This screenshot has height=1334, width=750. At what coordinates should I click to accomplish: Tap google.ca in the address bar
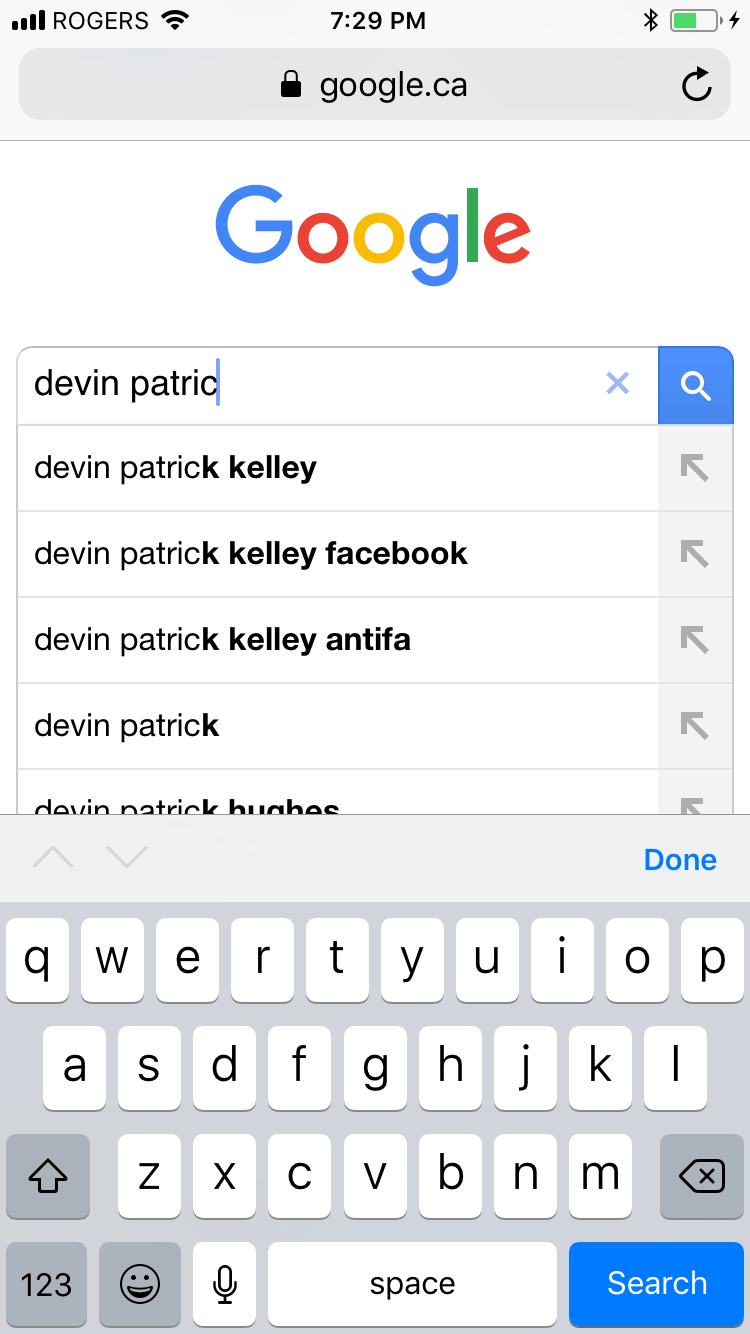coord(393,84)
